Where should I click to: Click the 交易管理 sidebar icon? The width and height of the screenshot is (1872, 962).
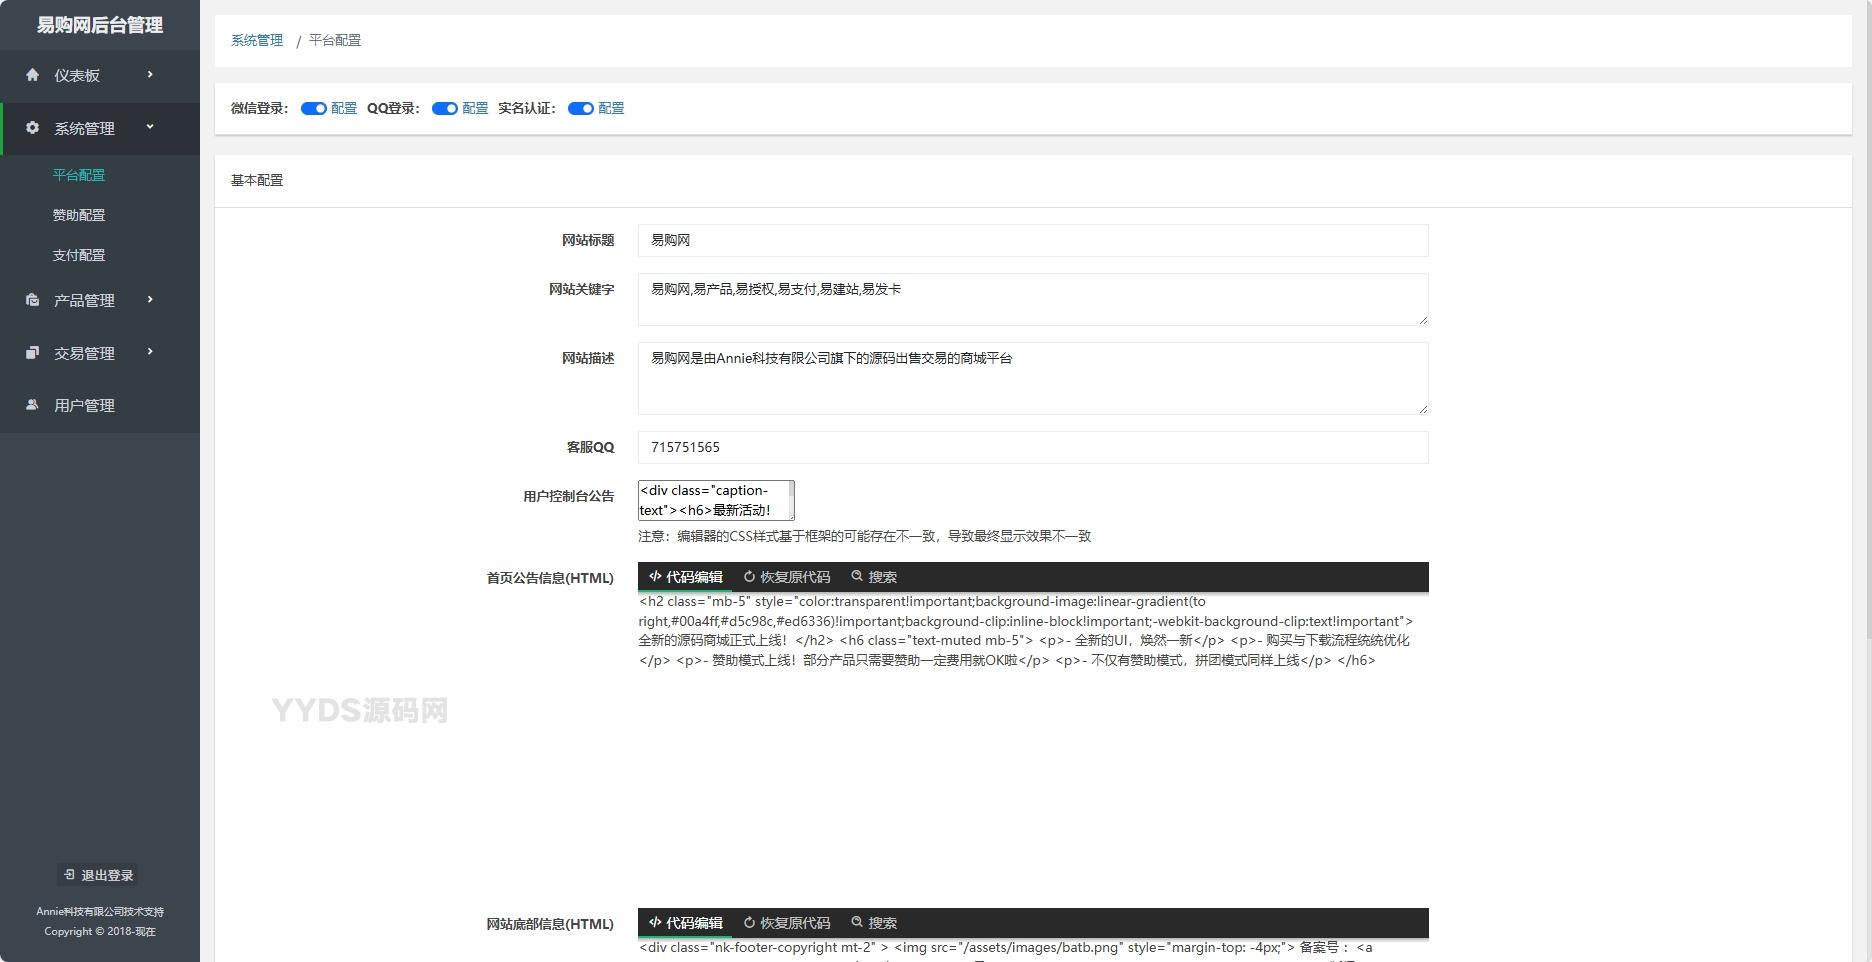pos(31,352)
